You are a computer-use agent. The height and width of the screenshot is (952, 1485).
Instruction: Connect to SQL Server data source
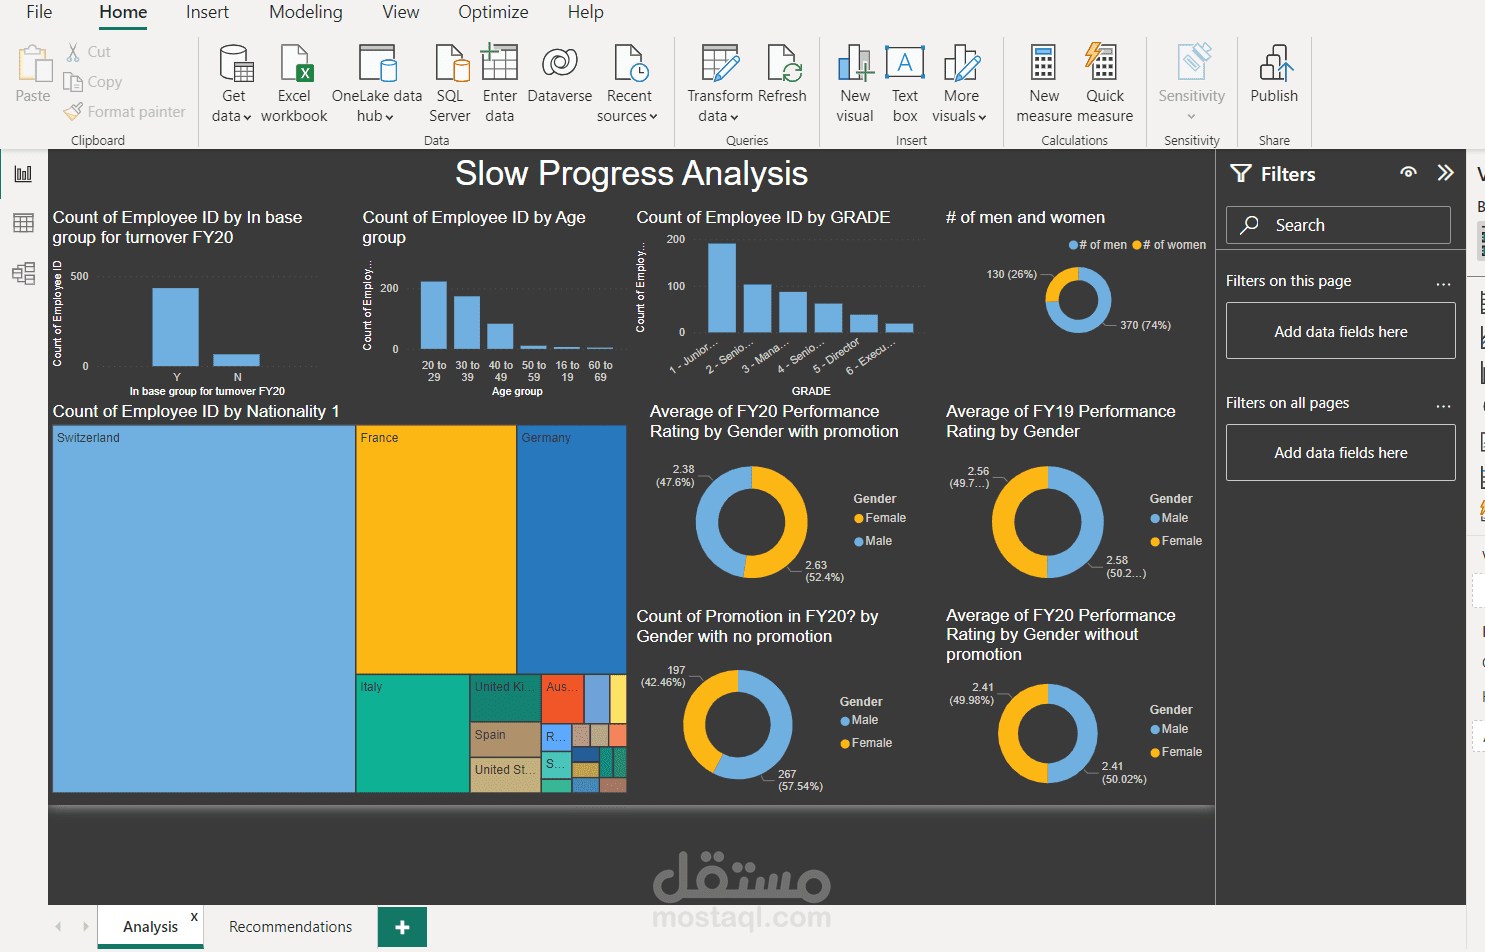pos(449,80)
